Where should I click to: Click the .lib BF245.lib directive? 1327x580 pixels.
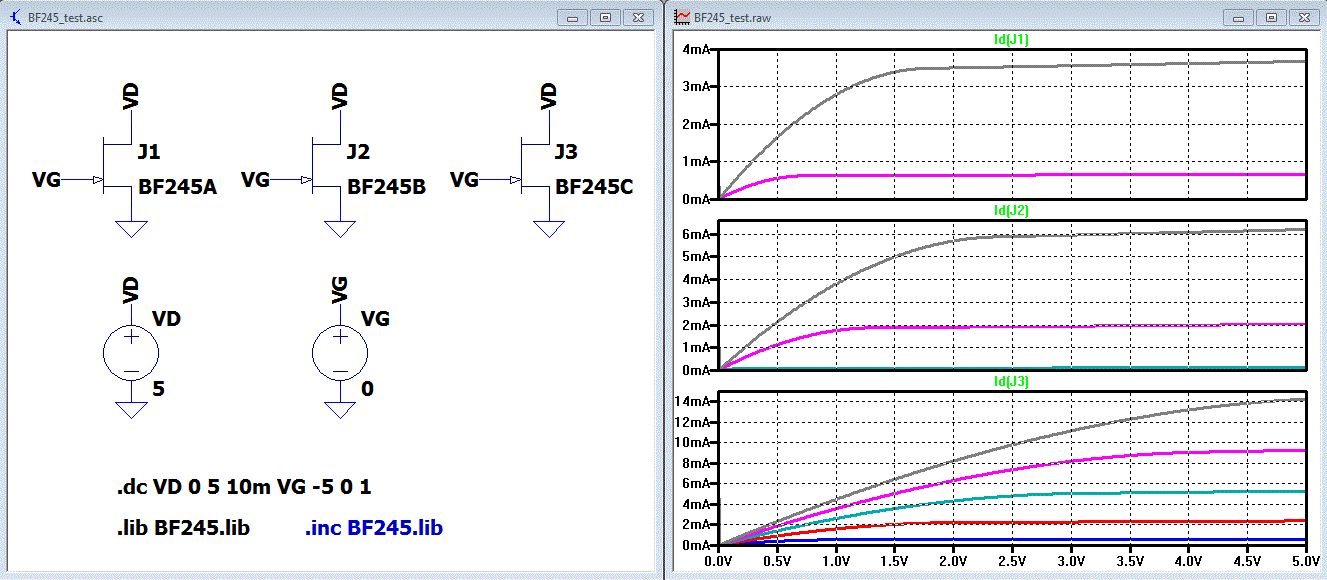coord(183,528)
